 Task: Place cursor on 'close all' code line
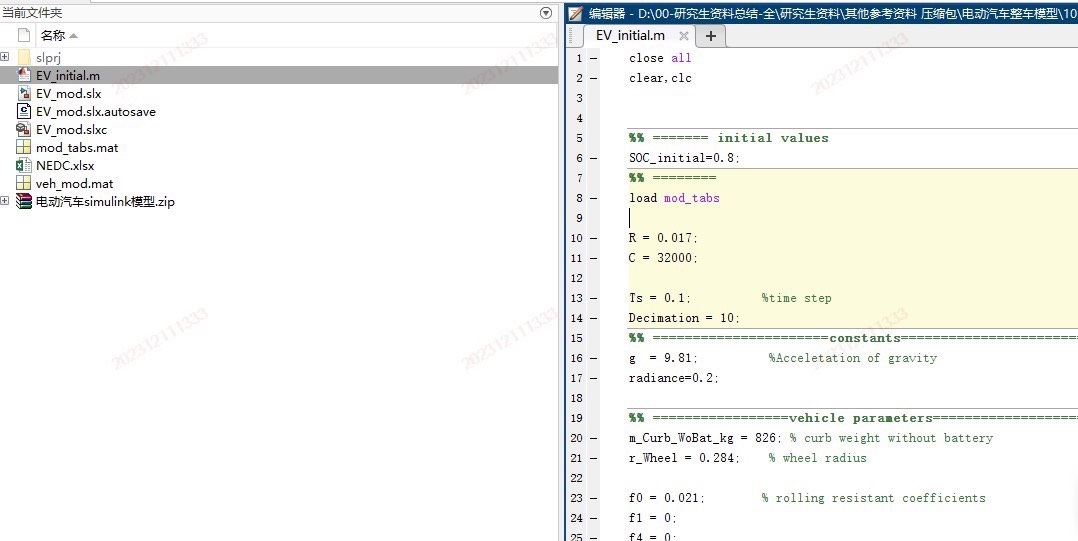(x=660, y=58)
